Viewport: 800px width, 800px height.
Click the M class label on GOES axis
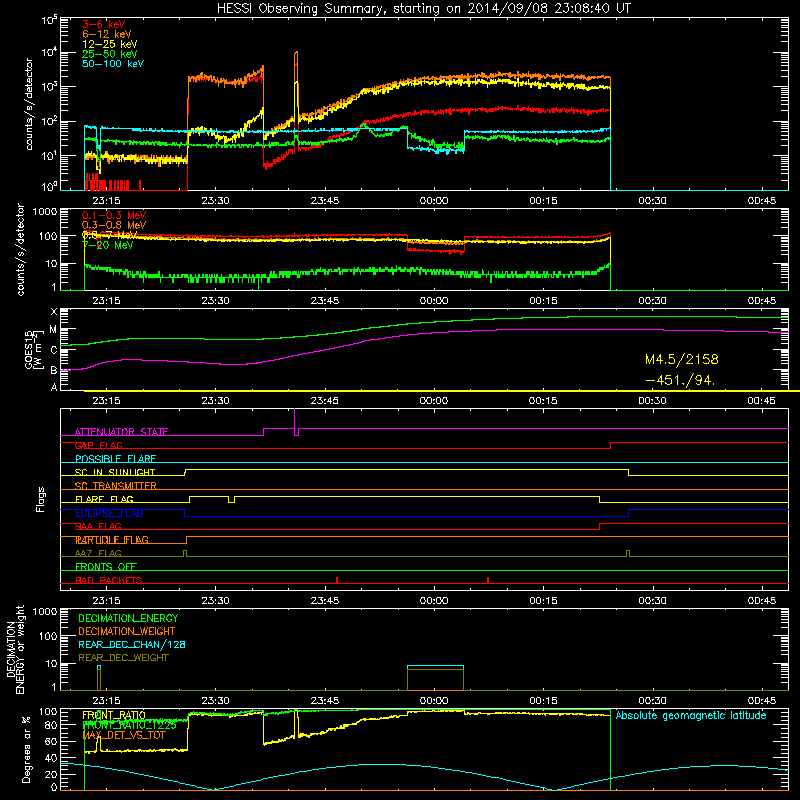53,330
